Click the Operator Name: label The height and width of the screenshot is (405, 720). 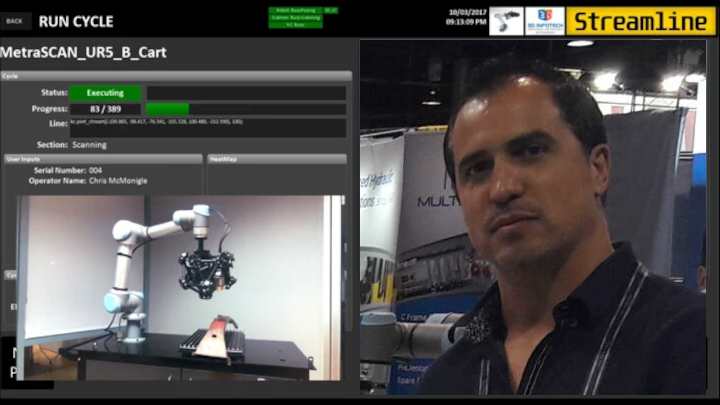tap(57, 181)
